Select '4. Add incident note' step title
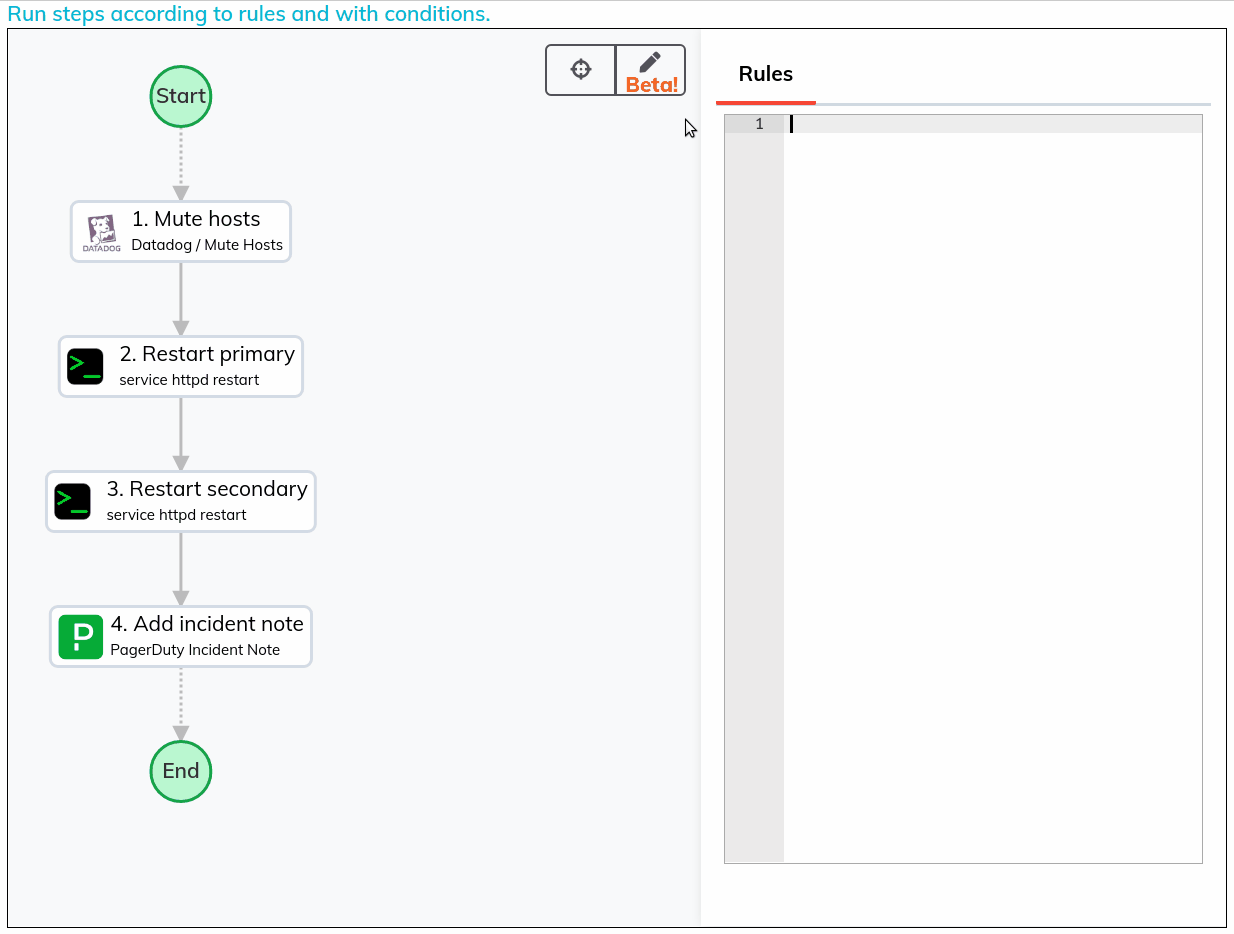 tap(207, 624)
